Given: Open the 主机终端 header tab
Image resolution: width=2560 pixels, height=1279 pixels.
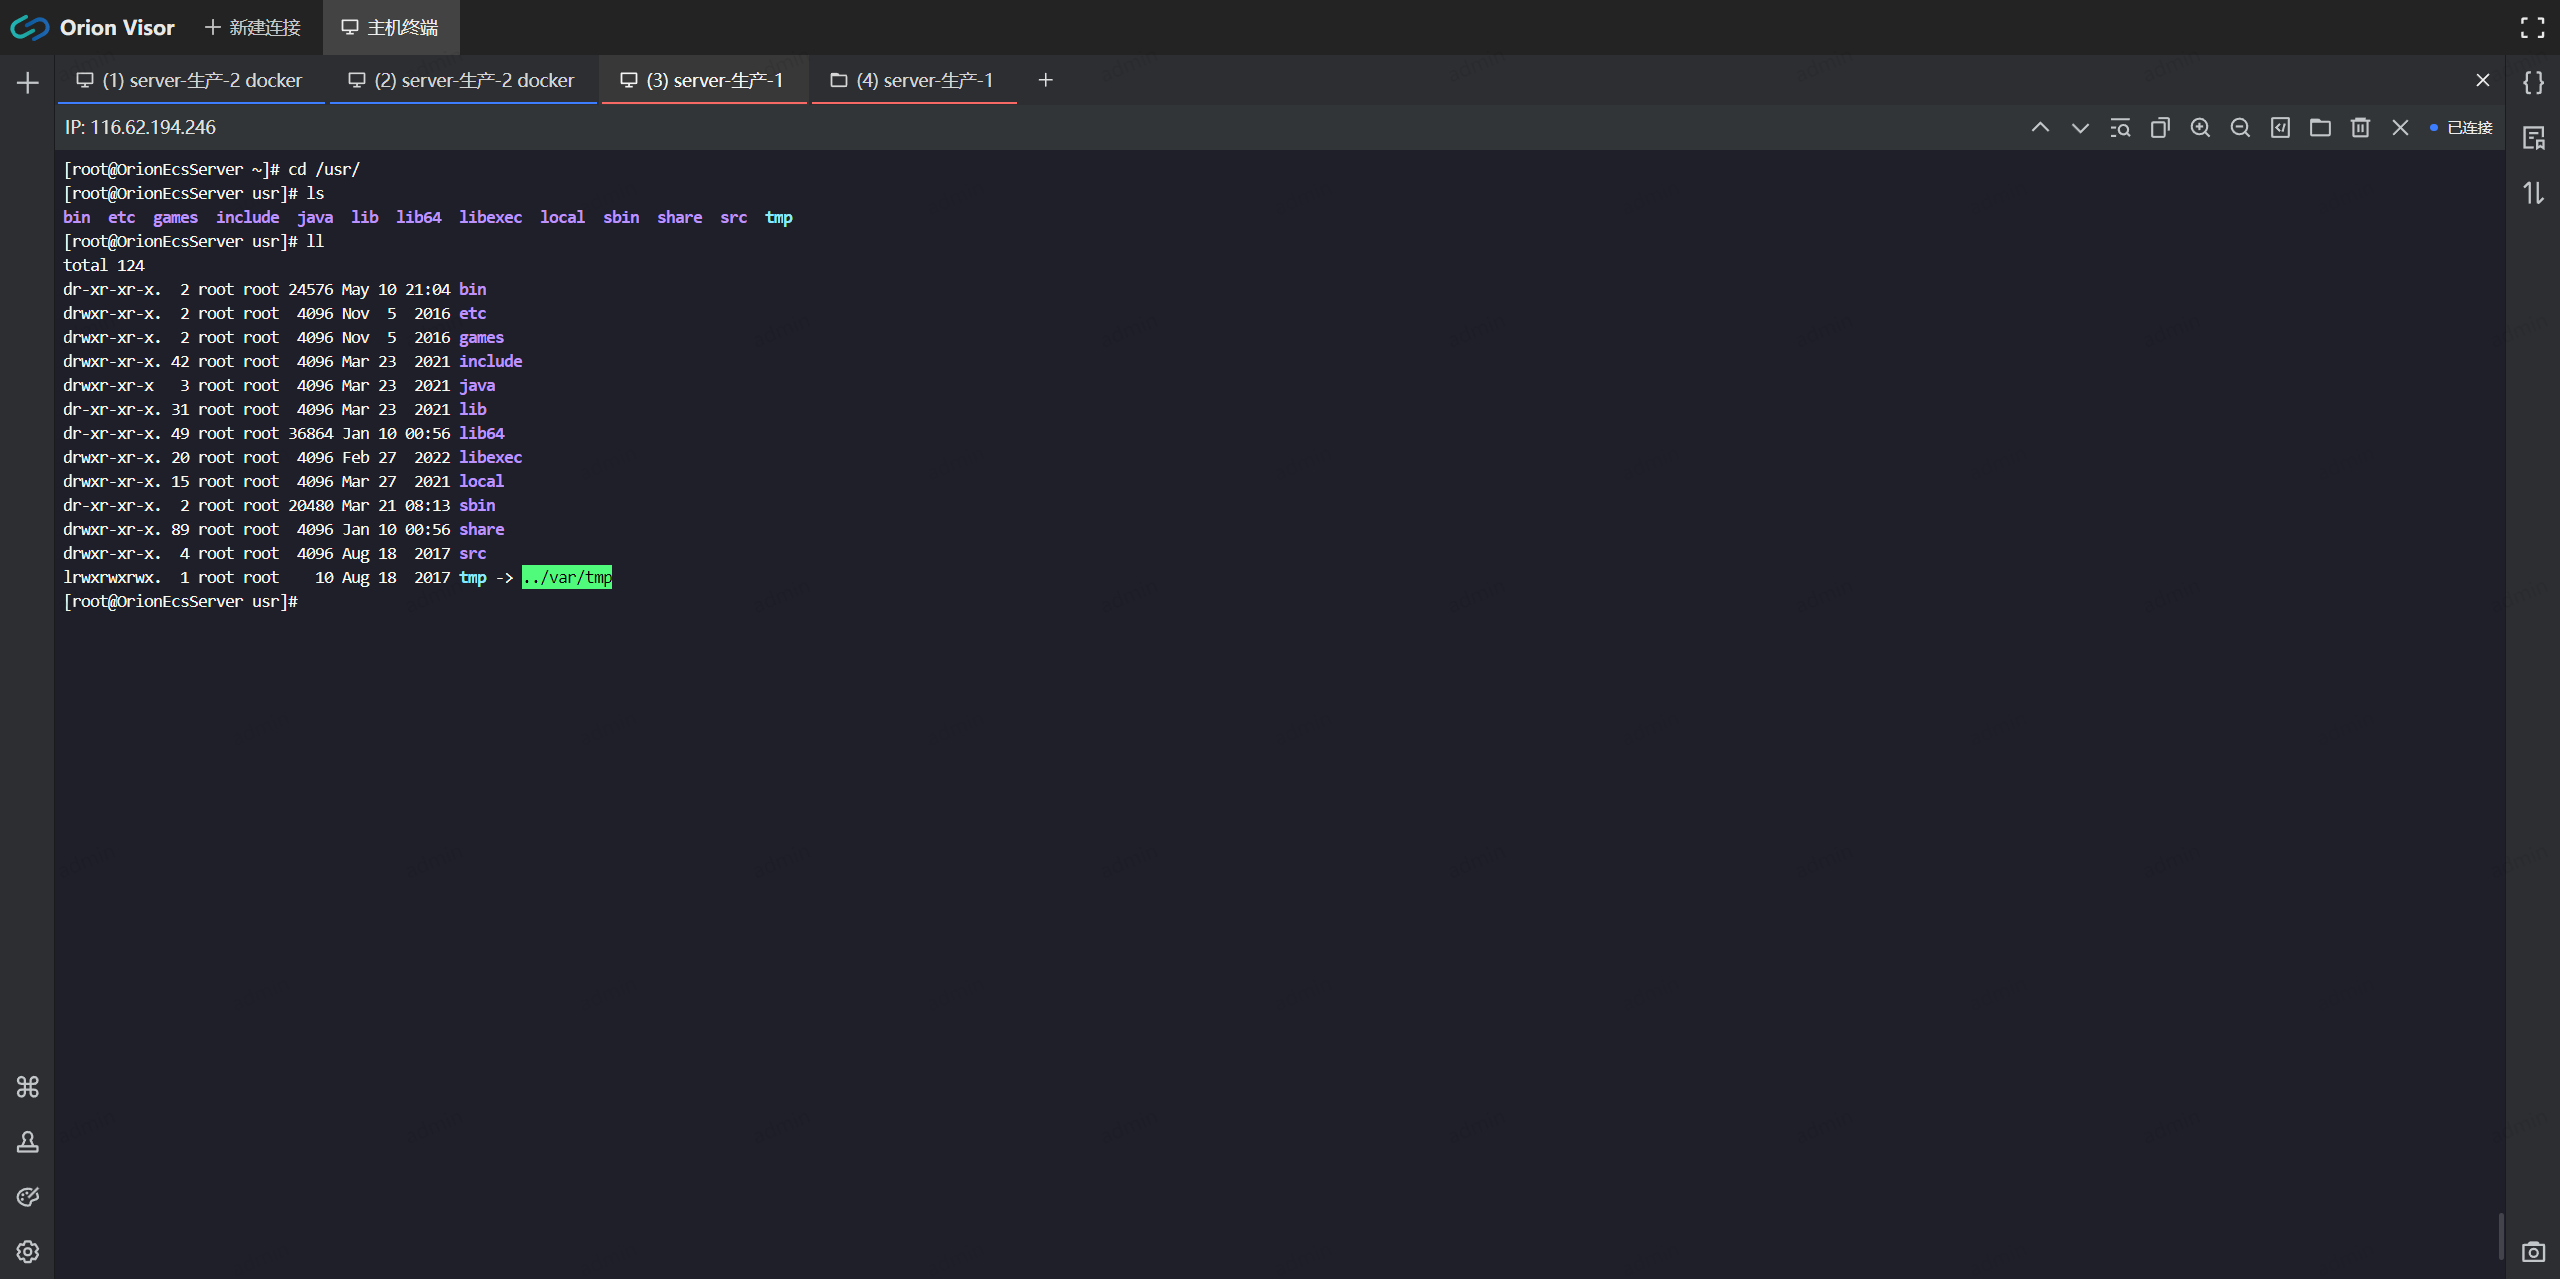Looking at the screenshot, I should point(391,28).
